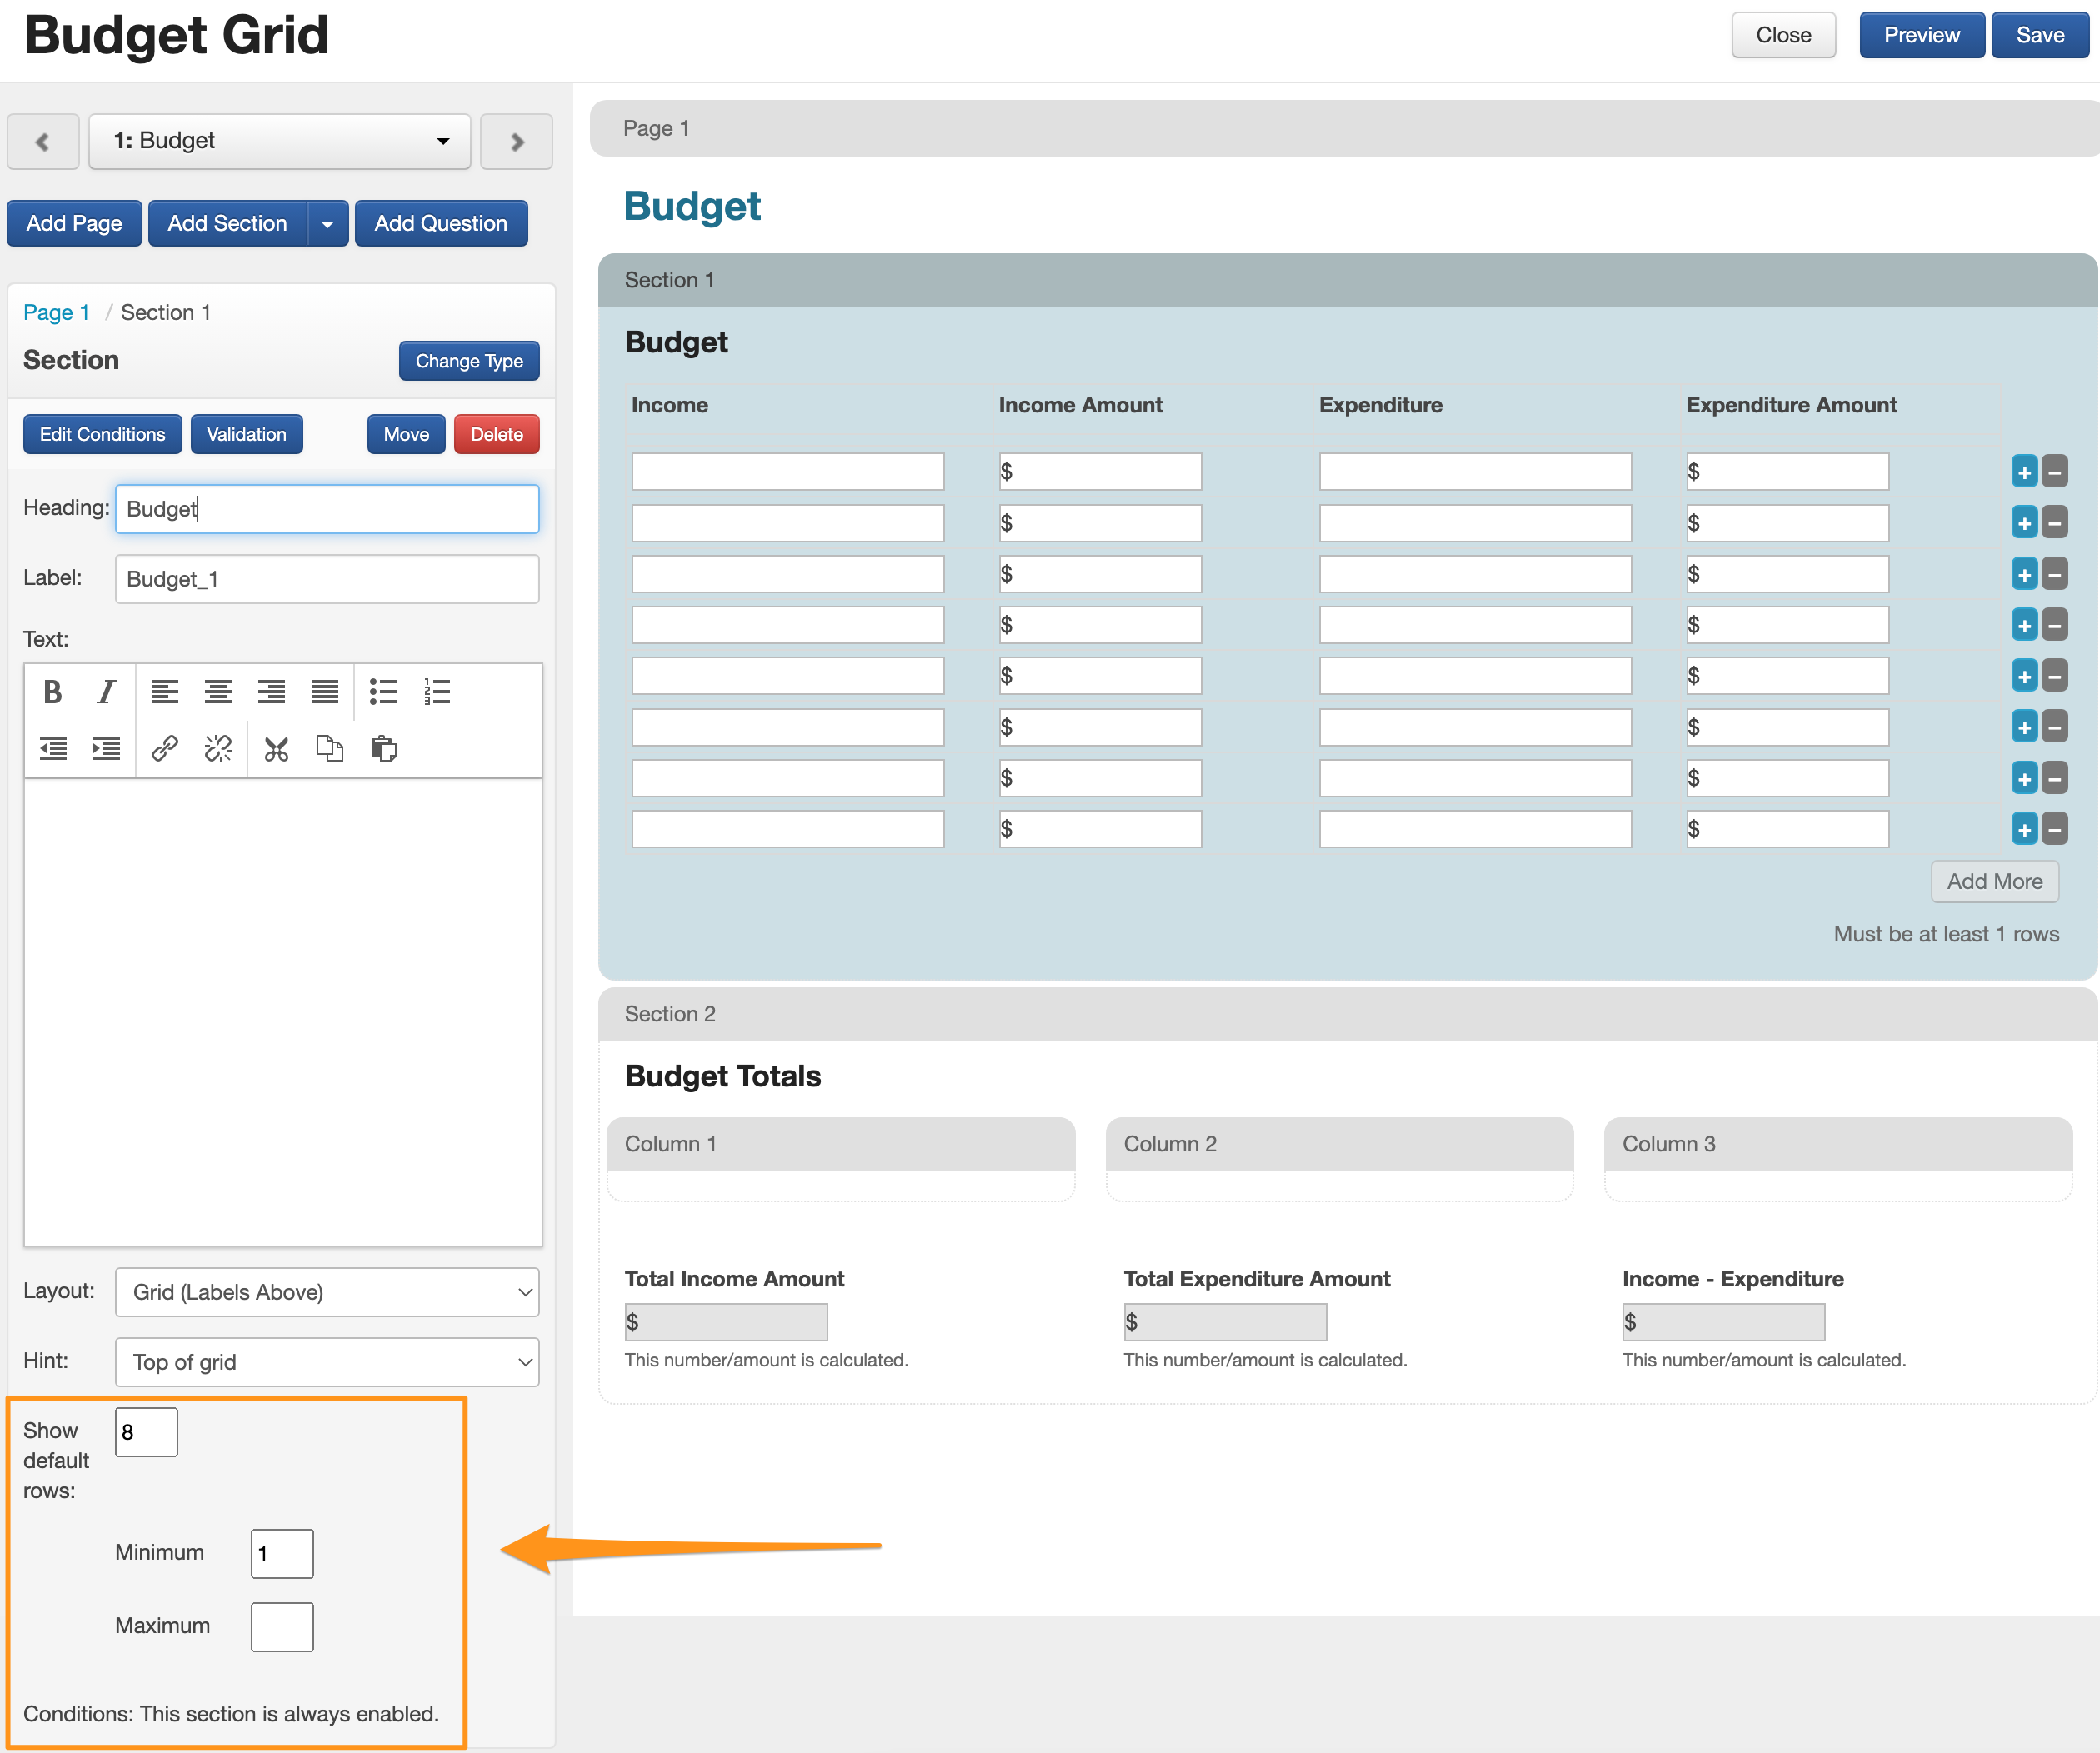Expand the Add Section dropdown arrow
This screenshot has height=1753, width=2100.
[x=327, y=224]
